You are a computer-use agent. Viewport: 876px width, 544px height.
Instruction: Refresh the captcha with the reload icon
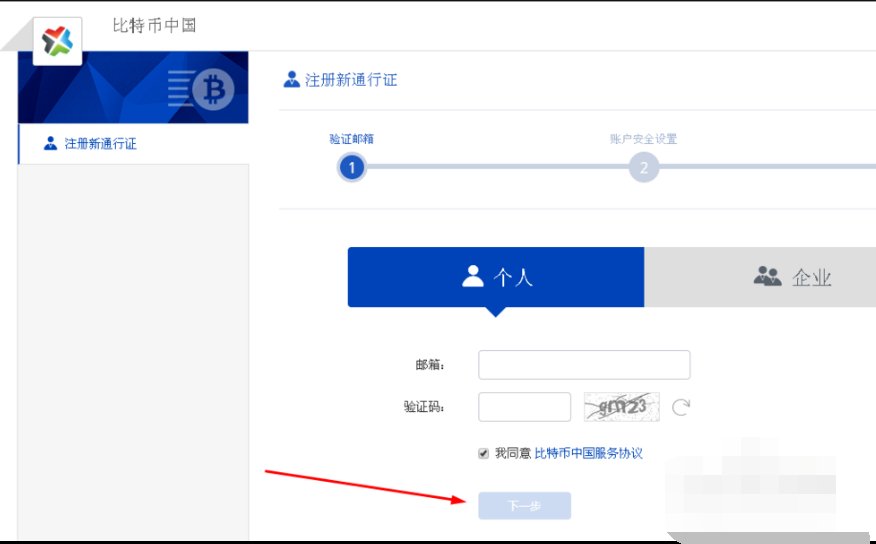tap(680, 407)
